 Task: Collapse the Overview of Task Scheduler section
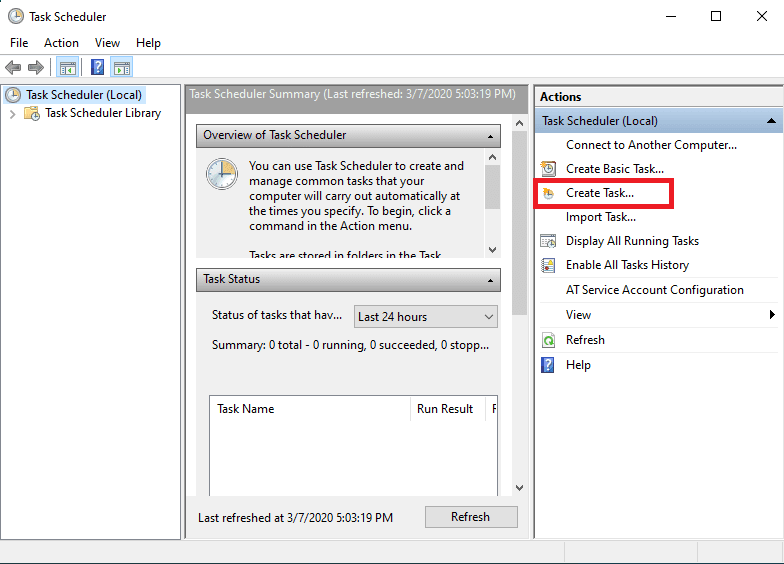(x=491, y=135)
